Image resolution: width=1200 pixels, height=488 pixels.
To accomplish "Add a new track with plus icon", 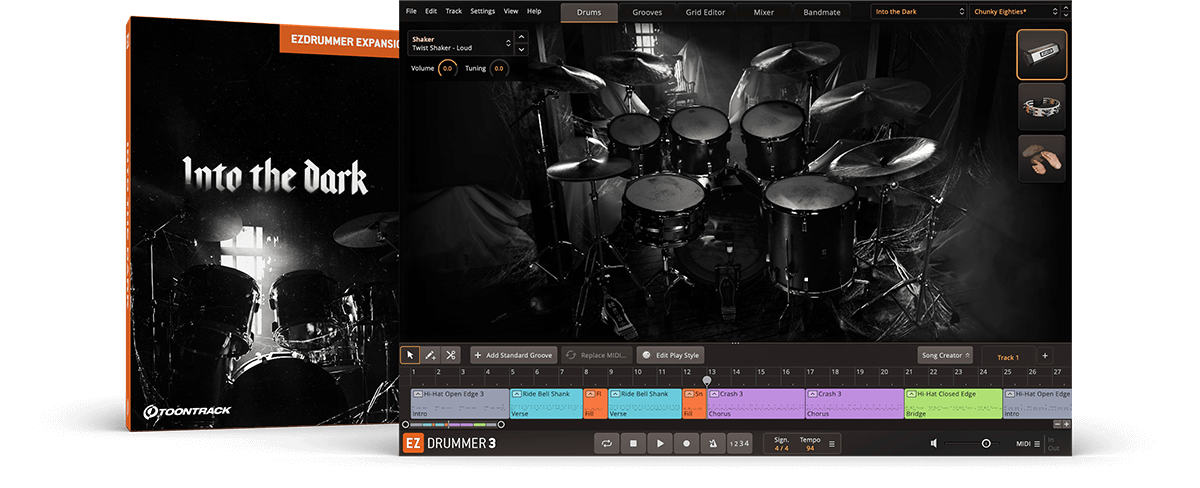I will (x=1044, y=356).
